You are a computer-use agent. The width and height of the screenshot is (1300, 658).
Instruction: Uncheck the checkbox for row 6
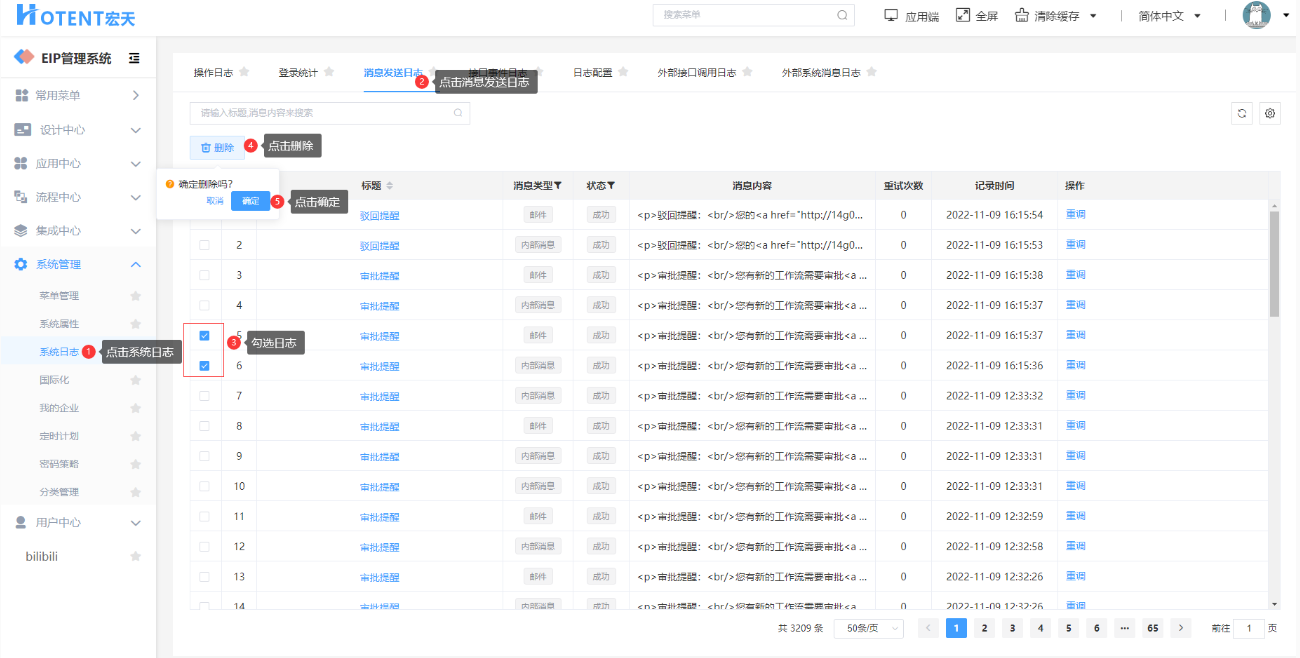(x=204, y=366)
